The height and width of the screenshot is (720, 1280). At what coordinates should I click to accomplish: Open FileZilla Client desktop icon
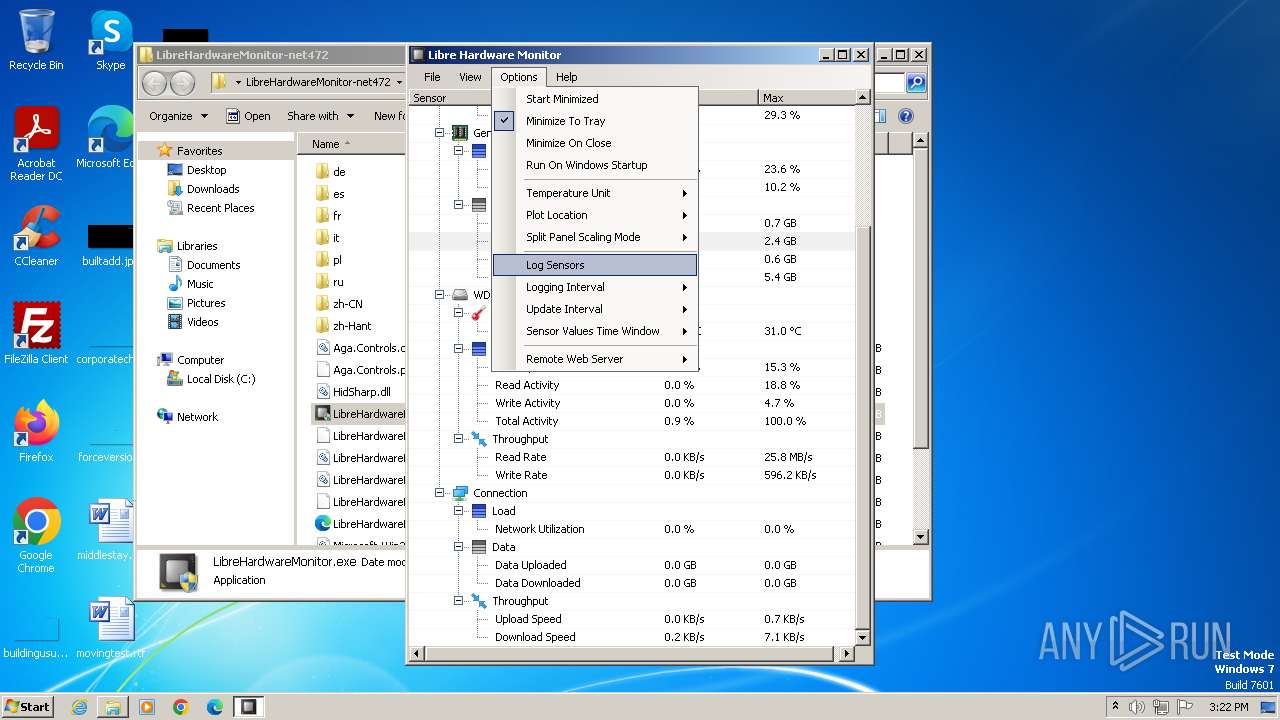pyautogui.click(x=36, y=334)
